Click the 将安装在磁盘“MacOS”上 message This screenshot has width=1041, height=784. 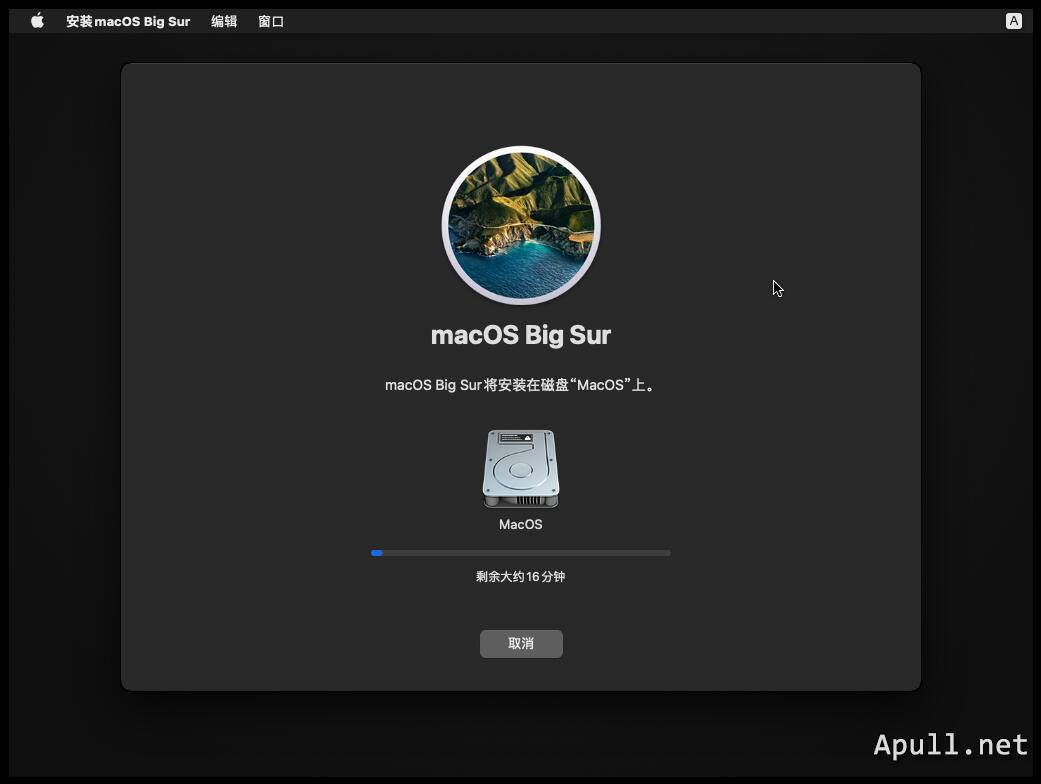520,385
